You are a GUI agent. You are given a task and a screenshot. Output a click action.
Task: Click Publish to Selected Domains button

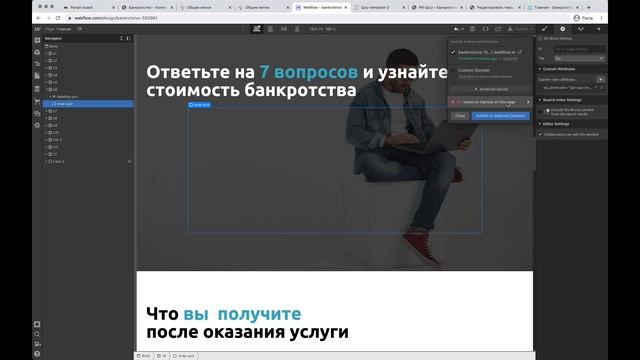click(501, 116)
